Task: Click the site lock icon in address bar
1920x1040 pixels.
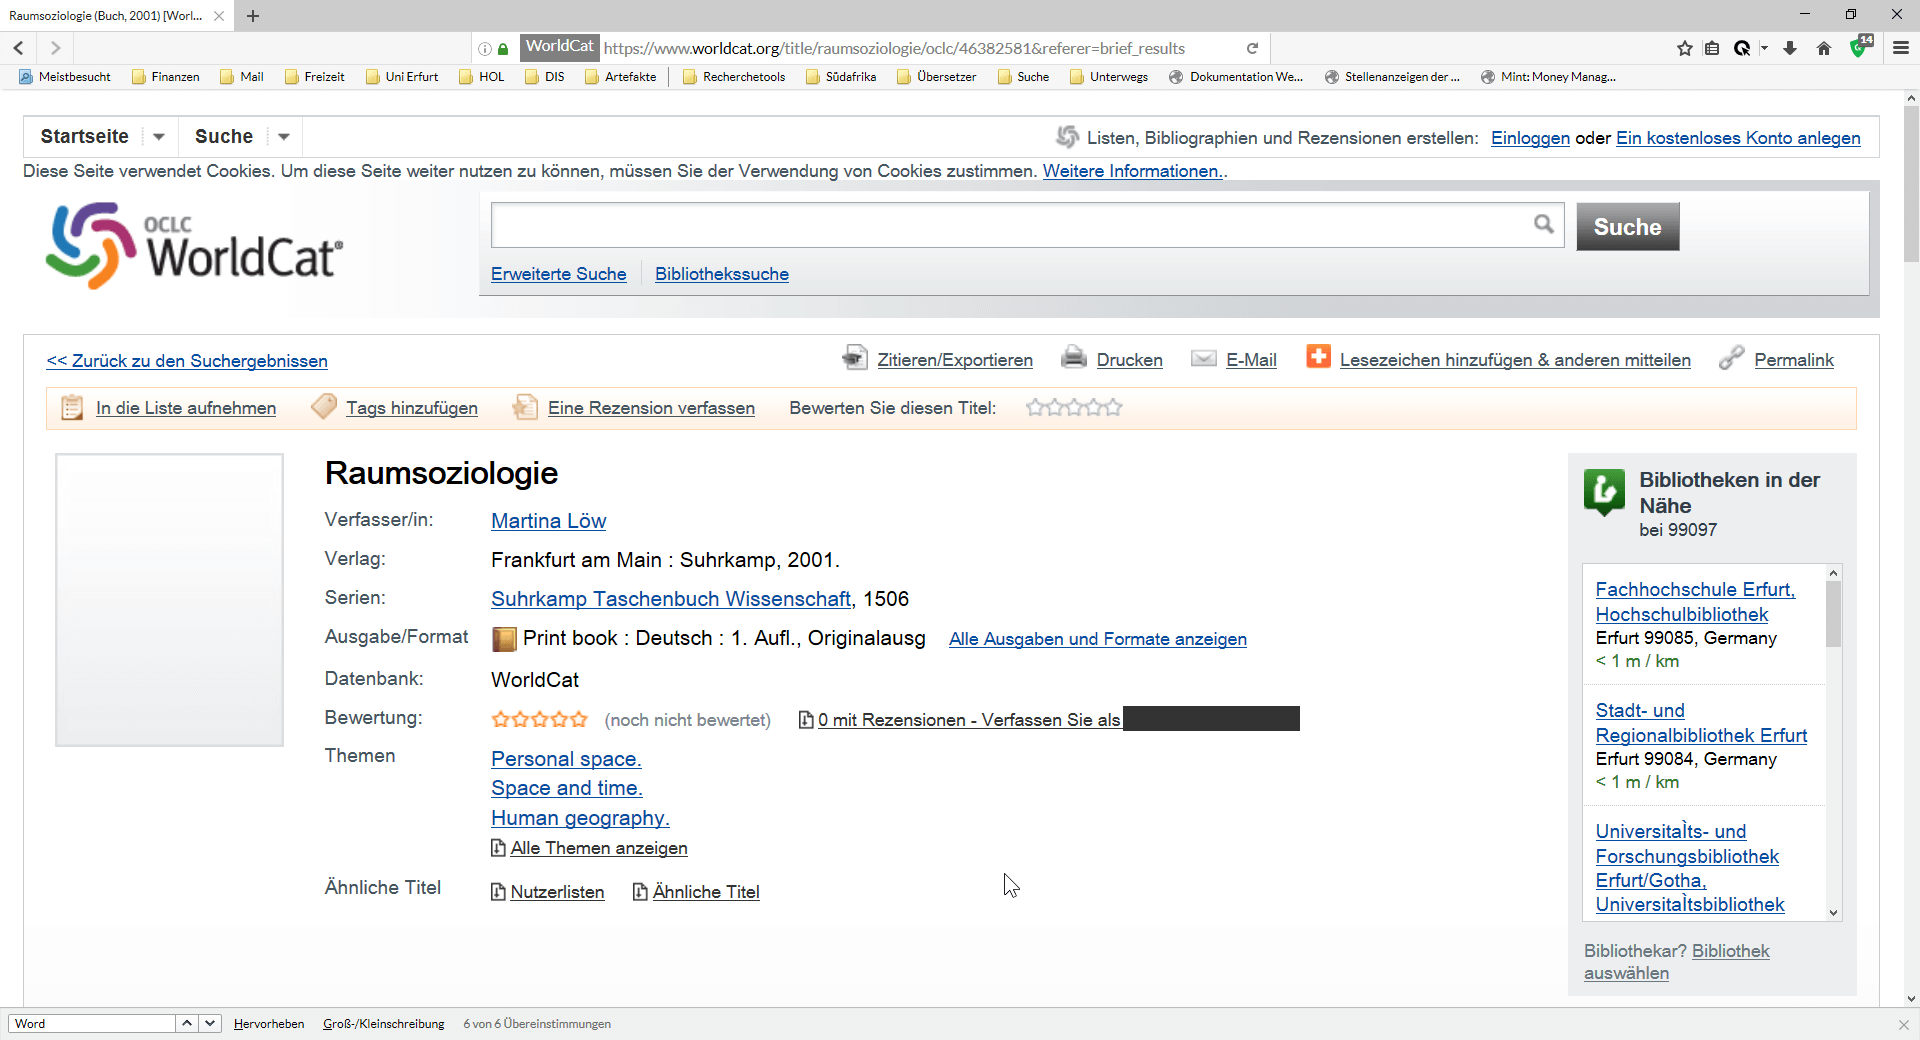Action: (503, 48)
